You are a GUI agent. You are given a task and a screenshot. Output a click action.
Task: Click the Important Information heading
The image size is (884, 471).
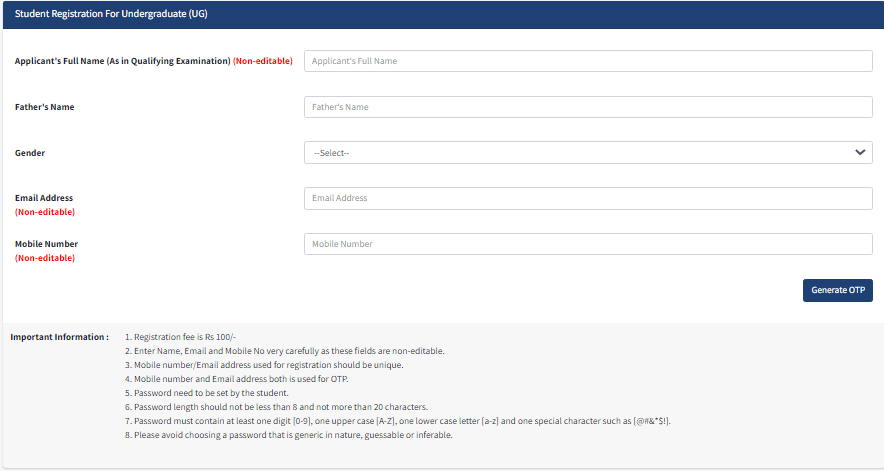(x=59, y=337)
